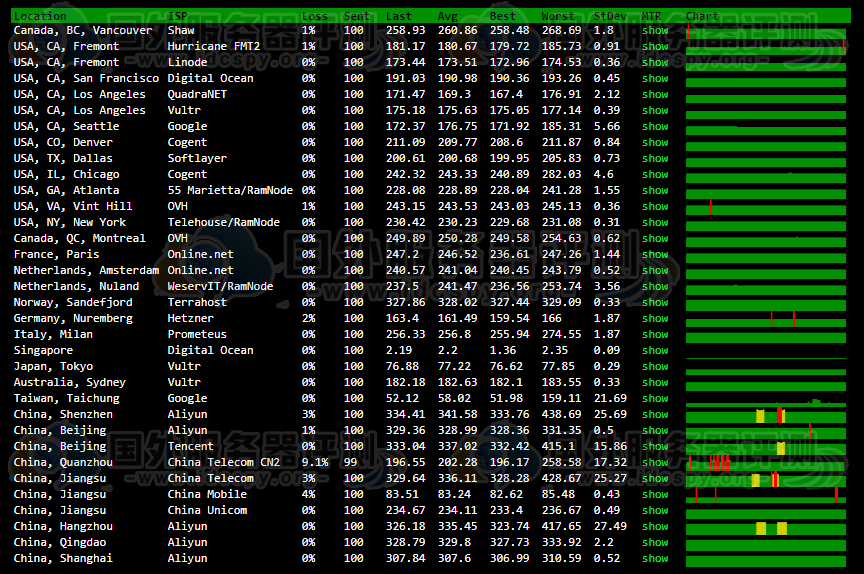864x574 pixels.
Task: Click the chart bar for Shenzhen Aliyun
Action: point(766,415)
